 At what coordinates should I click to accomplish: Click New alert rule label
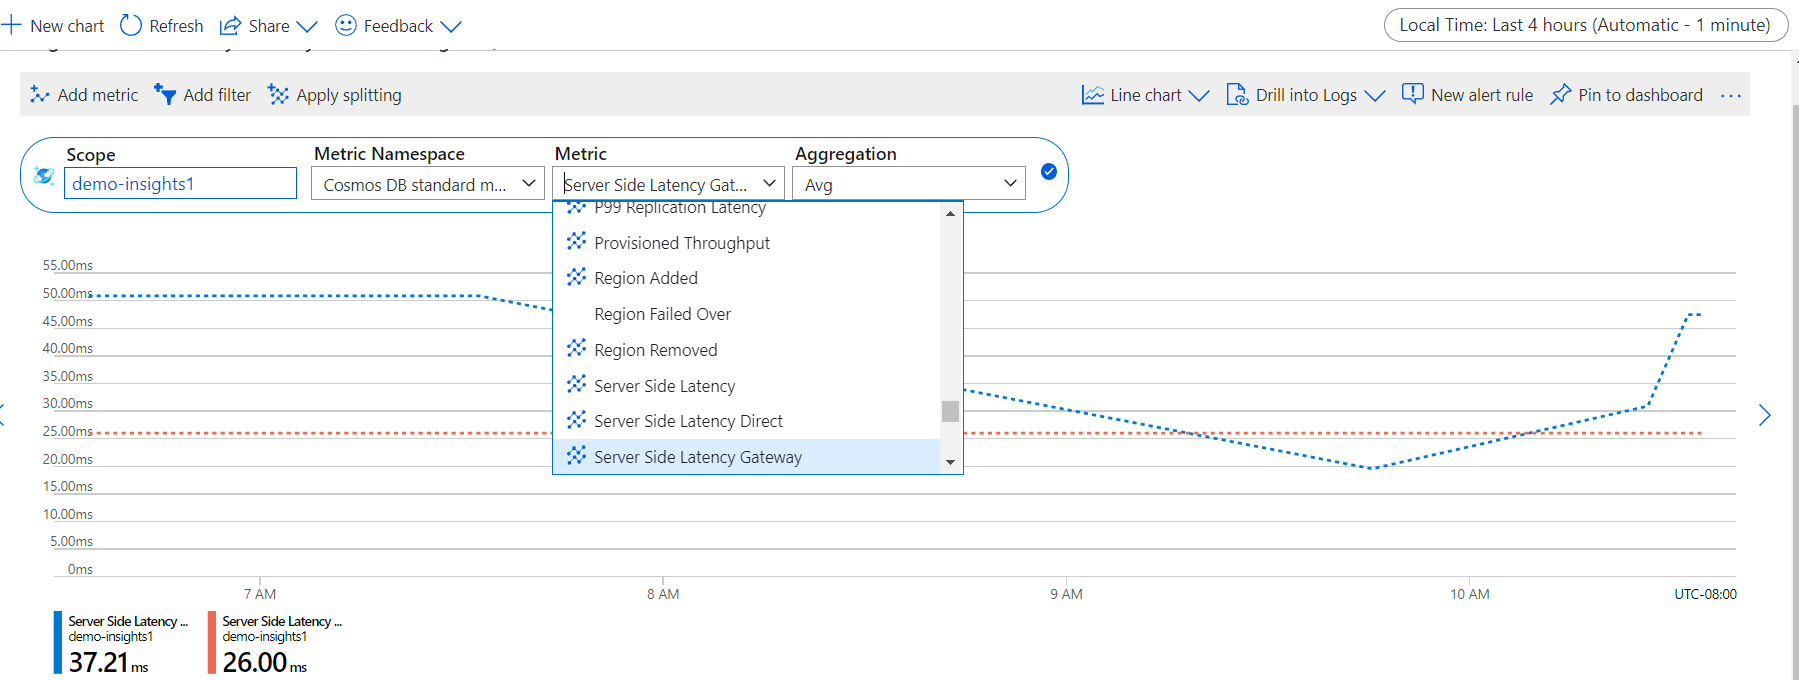1482,95
